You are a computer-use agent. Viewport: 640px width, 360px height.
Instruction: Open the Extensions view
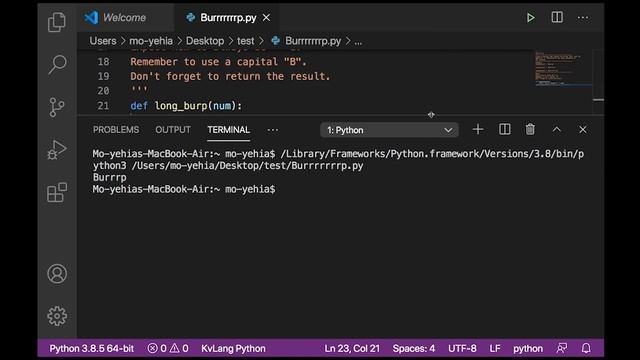57,192
